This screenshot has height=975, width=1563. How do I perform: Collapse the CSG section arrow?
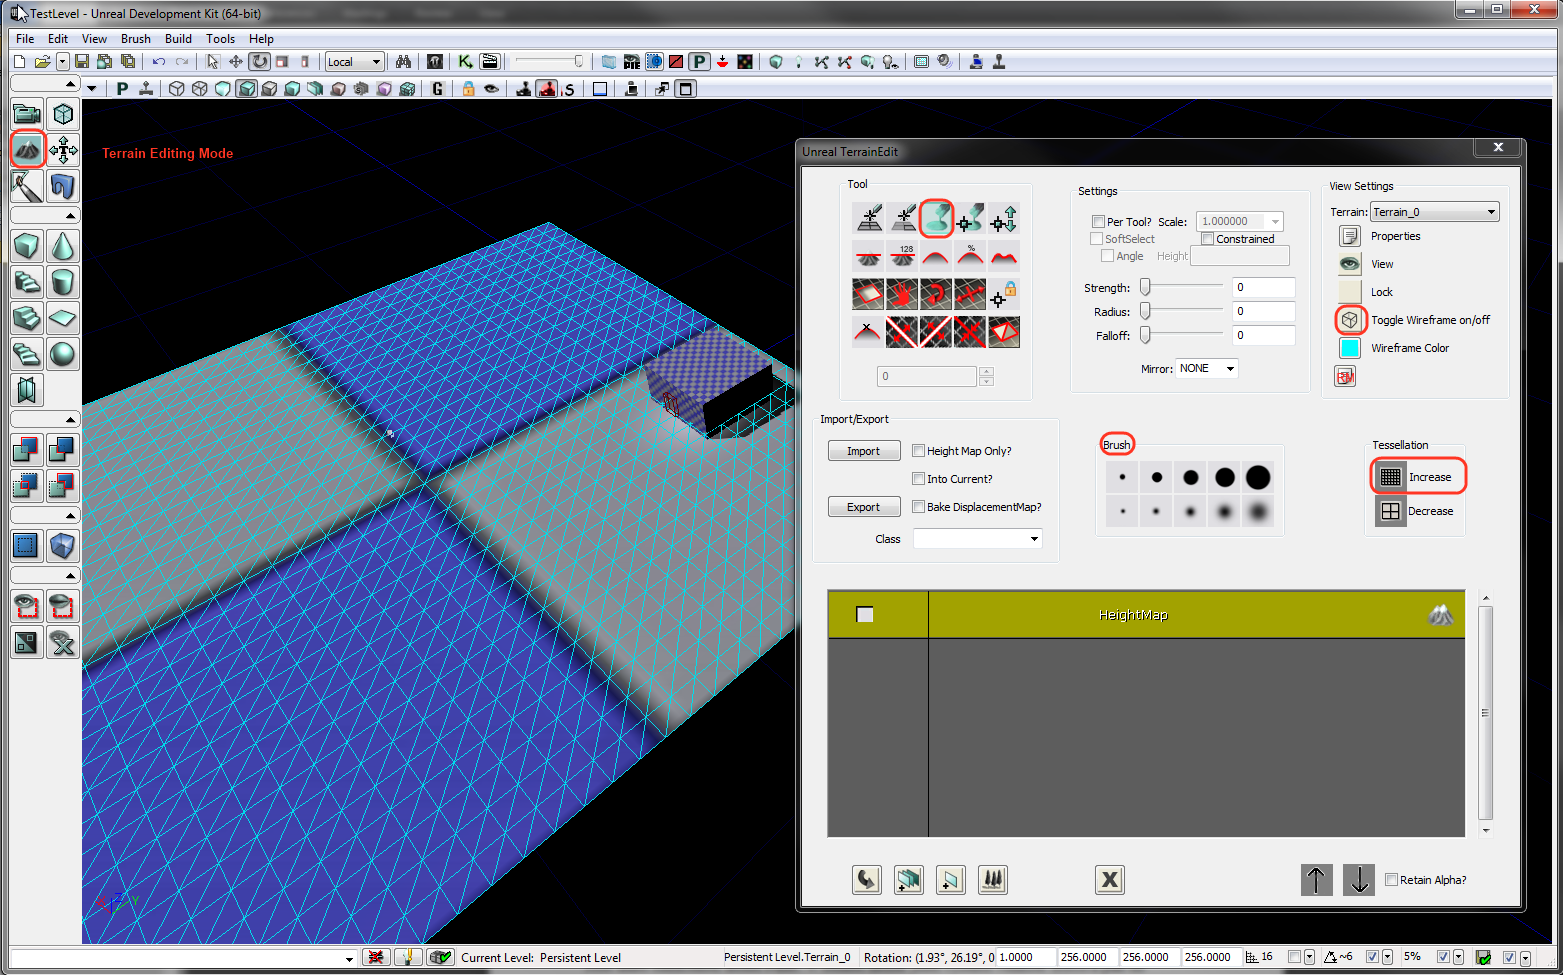[x=70, y=420]
